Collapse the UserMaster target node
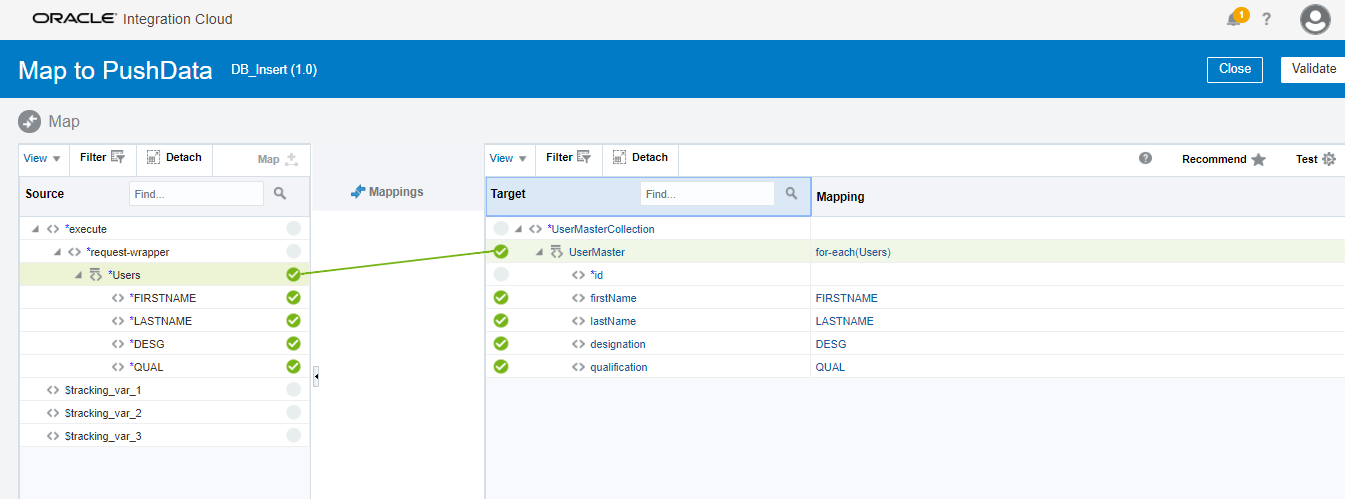The height and width of the screenshot is (499, 1345). point(539,252)
